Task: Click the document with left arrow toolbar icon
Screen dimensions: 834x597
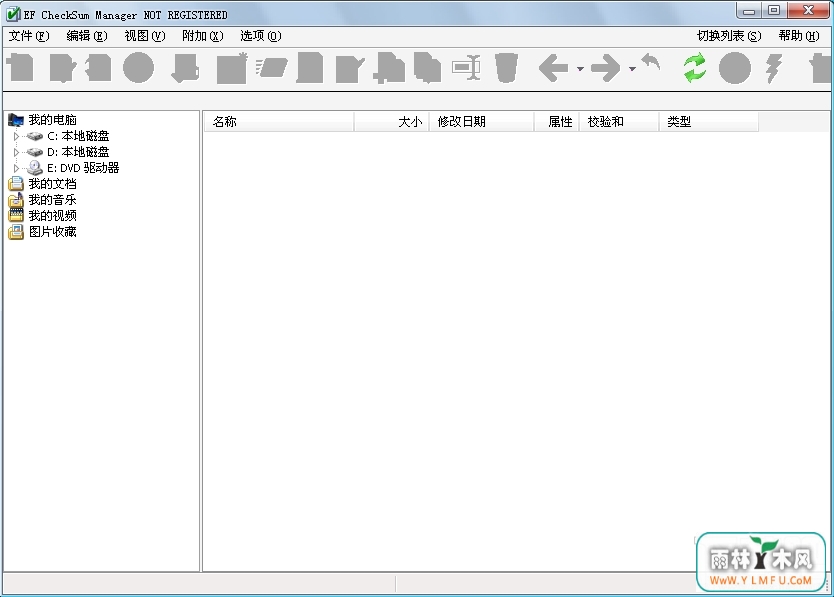Action: pyautogui.click(x=98, y=68)
